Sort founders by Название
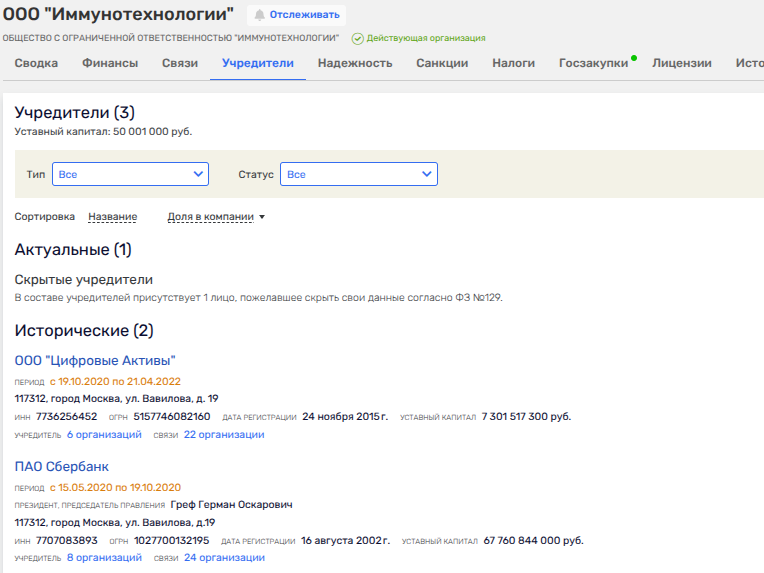Viewport: 764px width, 573px height. tap(112, 217)
